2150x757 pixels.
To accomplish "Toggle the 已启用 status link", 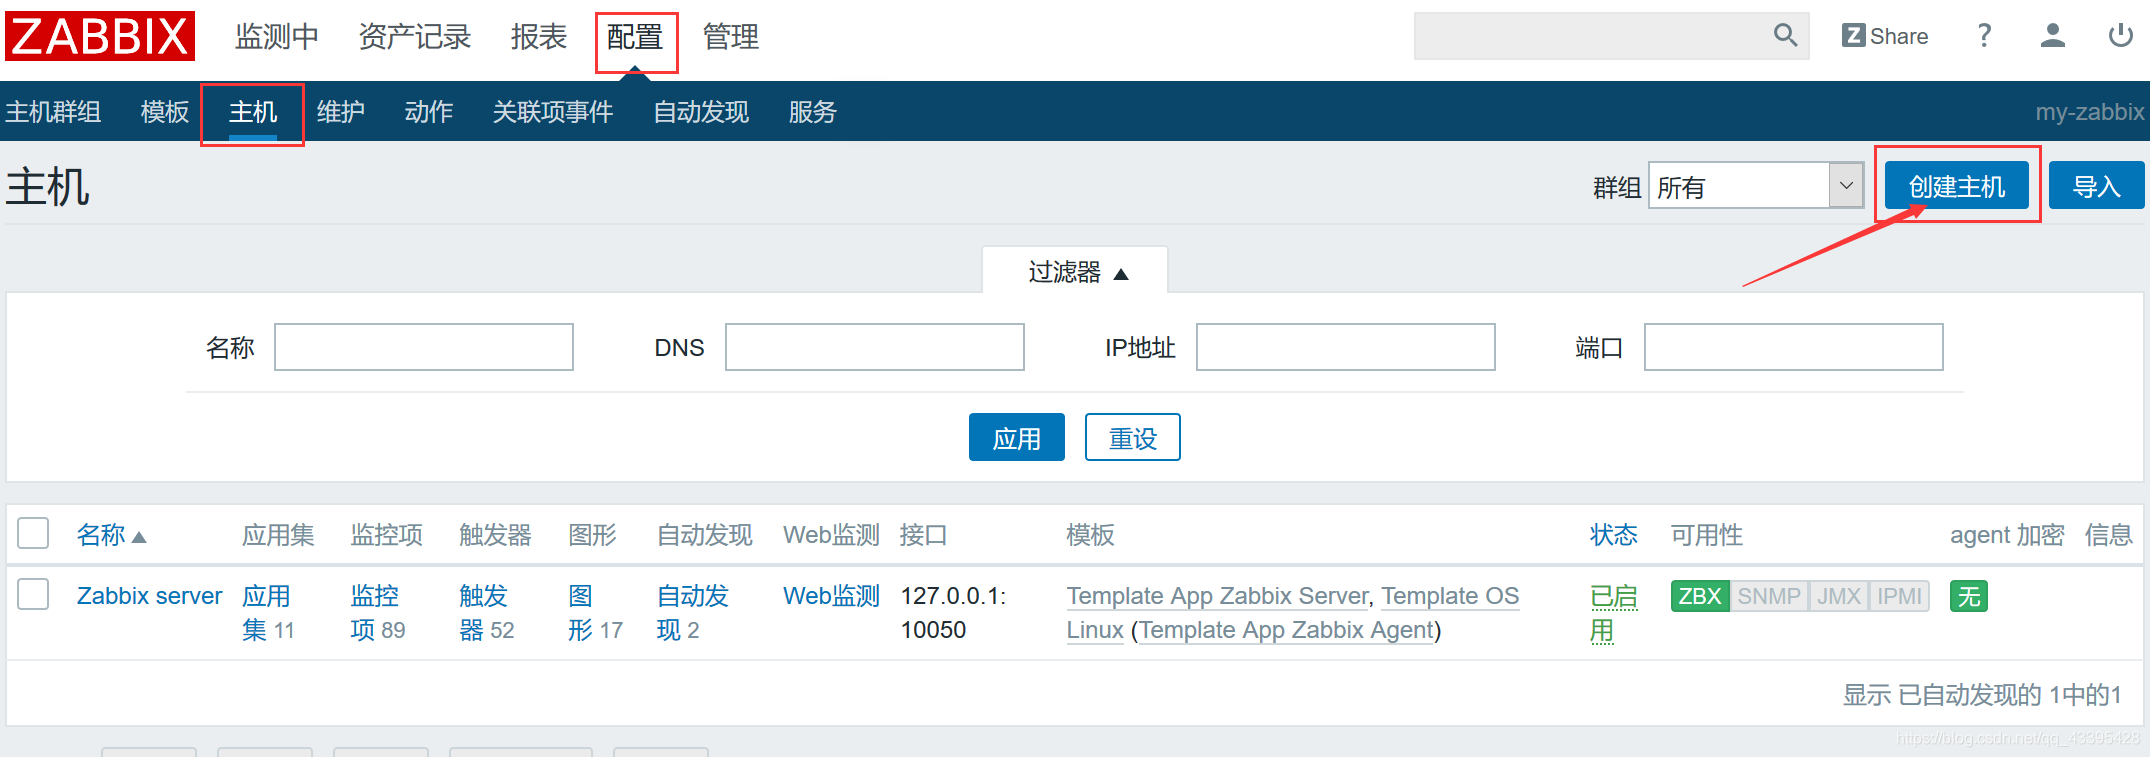I will click(1614, 613).
